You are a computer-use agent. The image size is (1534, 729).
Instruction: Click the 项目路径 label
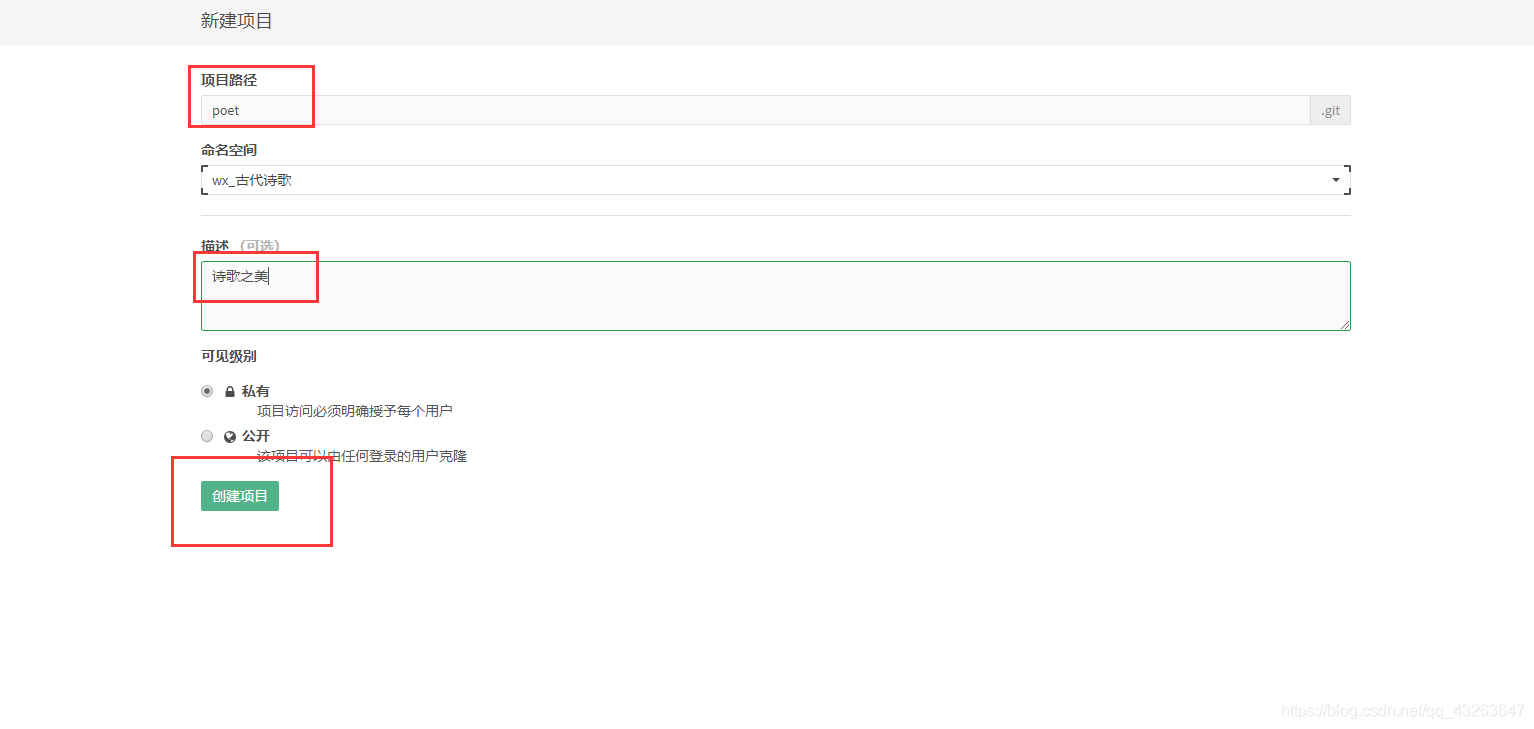pos(229,80)
